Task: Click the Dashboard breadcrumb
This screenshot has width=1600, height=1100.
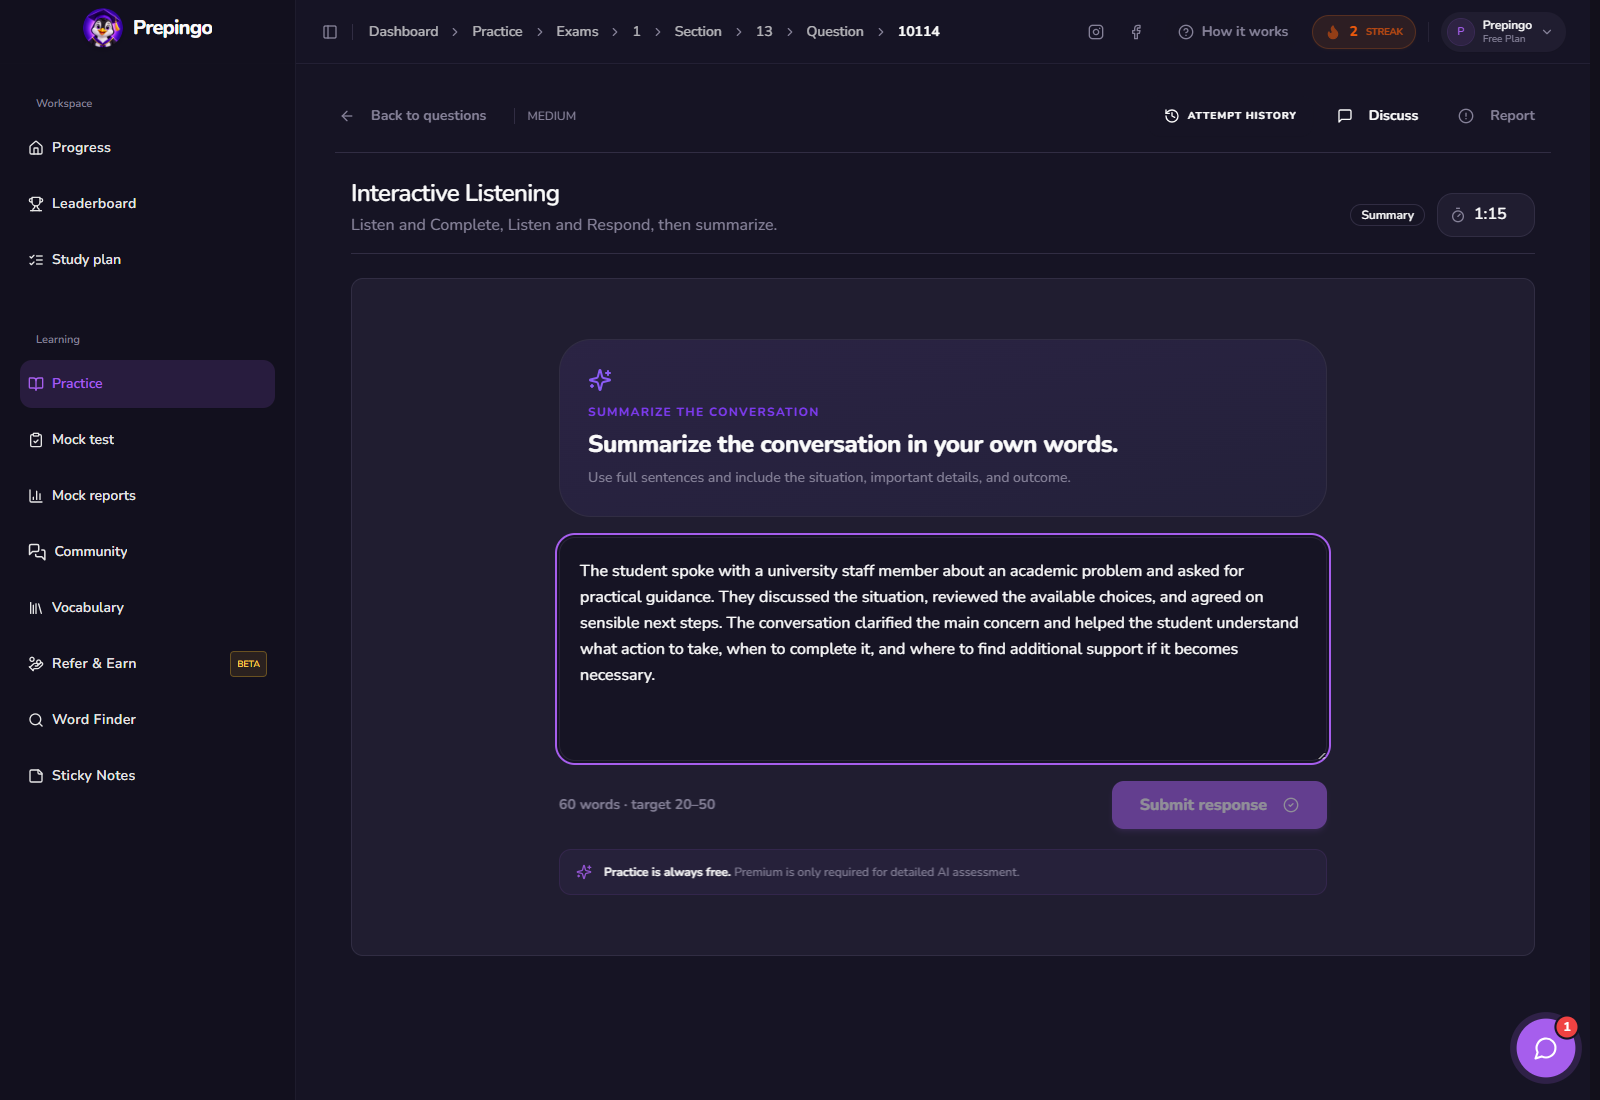Action: pyautogui.click(x=403, y=32)
